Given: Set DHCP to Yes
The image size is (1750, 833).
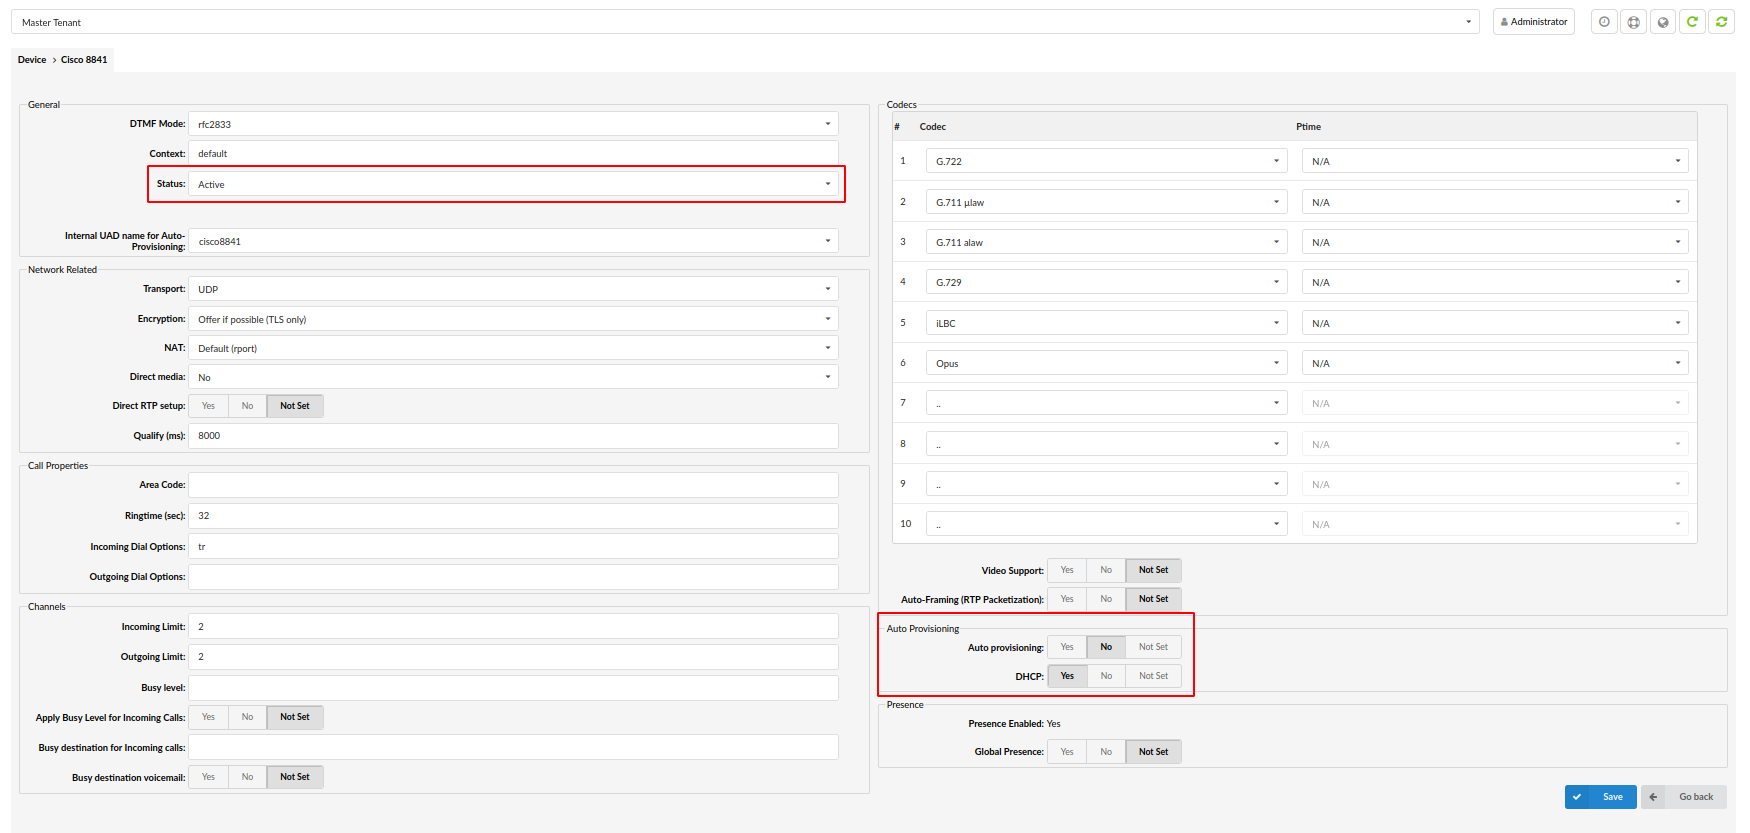Looking at the screenshot, I should coord(1067,676).
